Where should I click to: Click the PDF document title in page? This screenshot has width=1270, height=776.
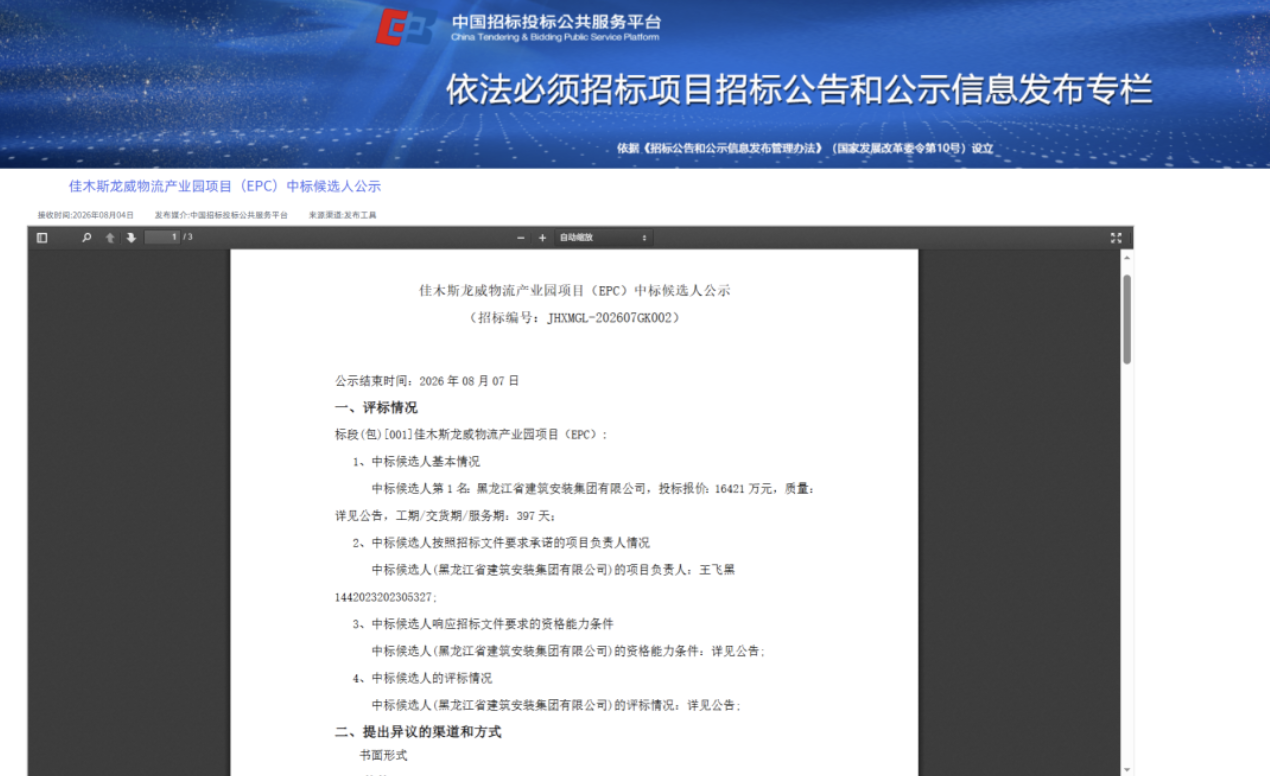(x=574, y=291)
